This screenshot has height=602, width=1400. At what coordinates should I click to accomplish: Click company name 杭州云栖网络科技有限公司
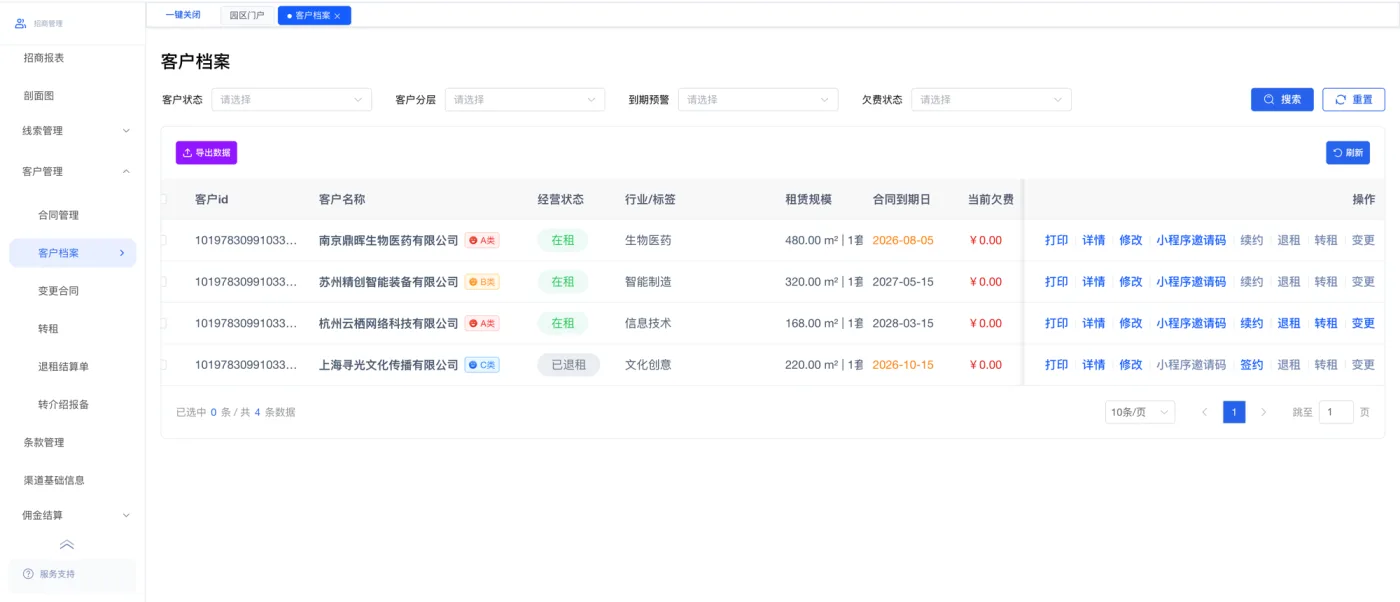tap(389, 324)
